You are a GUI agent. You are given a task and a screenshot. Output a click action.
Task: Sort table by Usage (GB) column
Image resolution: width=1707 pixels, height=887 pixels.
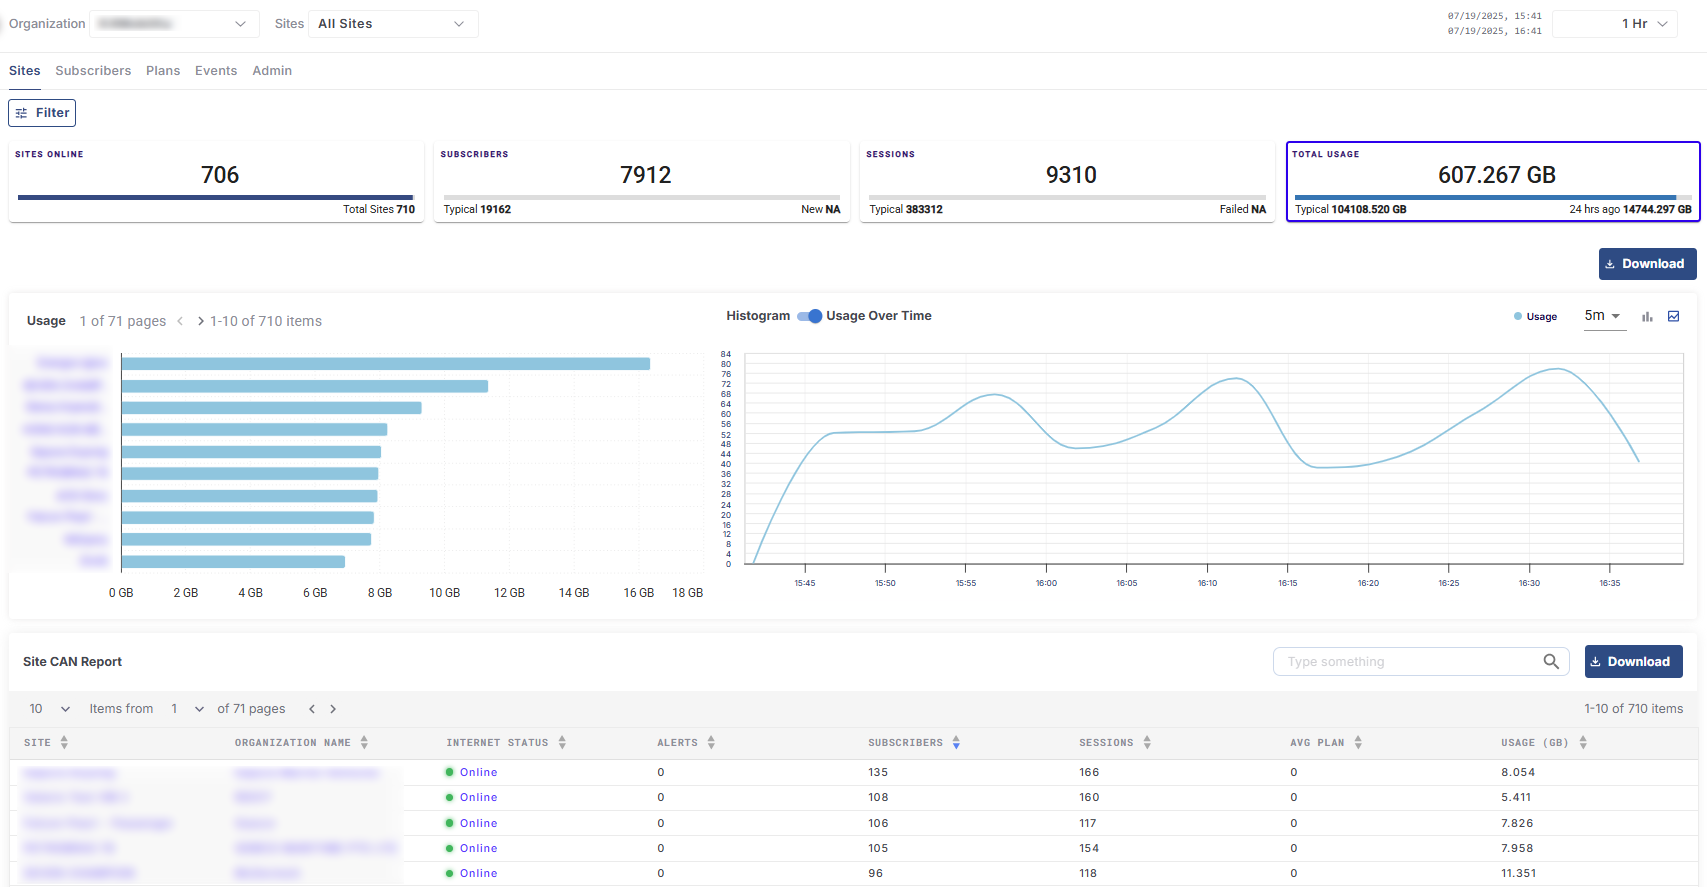(1583, 743)
